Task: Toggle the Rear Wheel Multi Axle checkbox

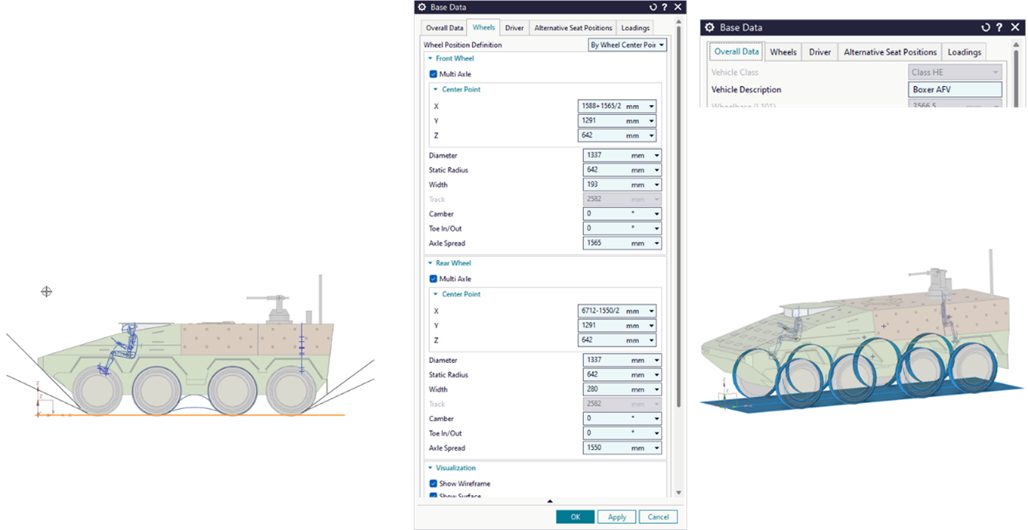Action: 433,279
